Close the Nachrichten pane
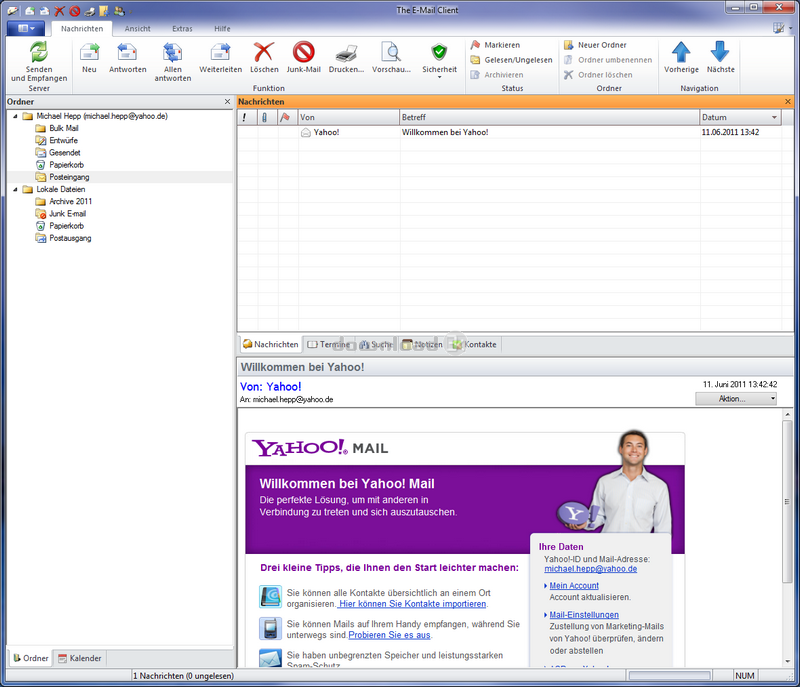800x687 pixels. [x=788, y=101]
